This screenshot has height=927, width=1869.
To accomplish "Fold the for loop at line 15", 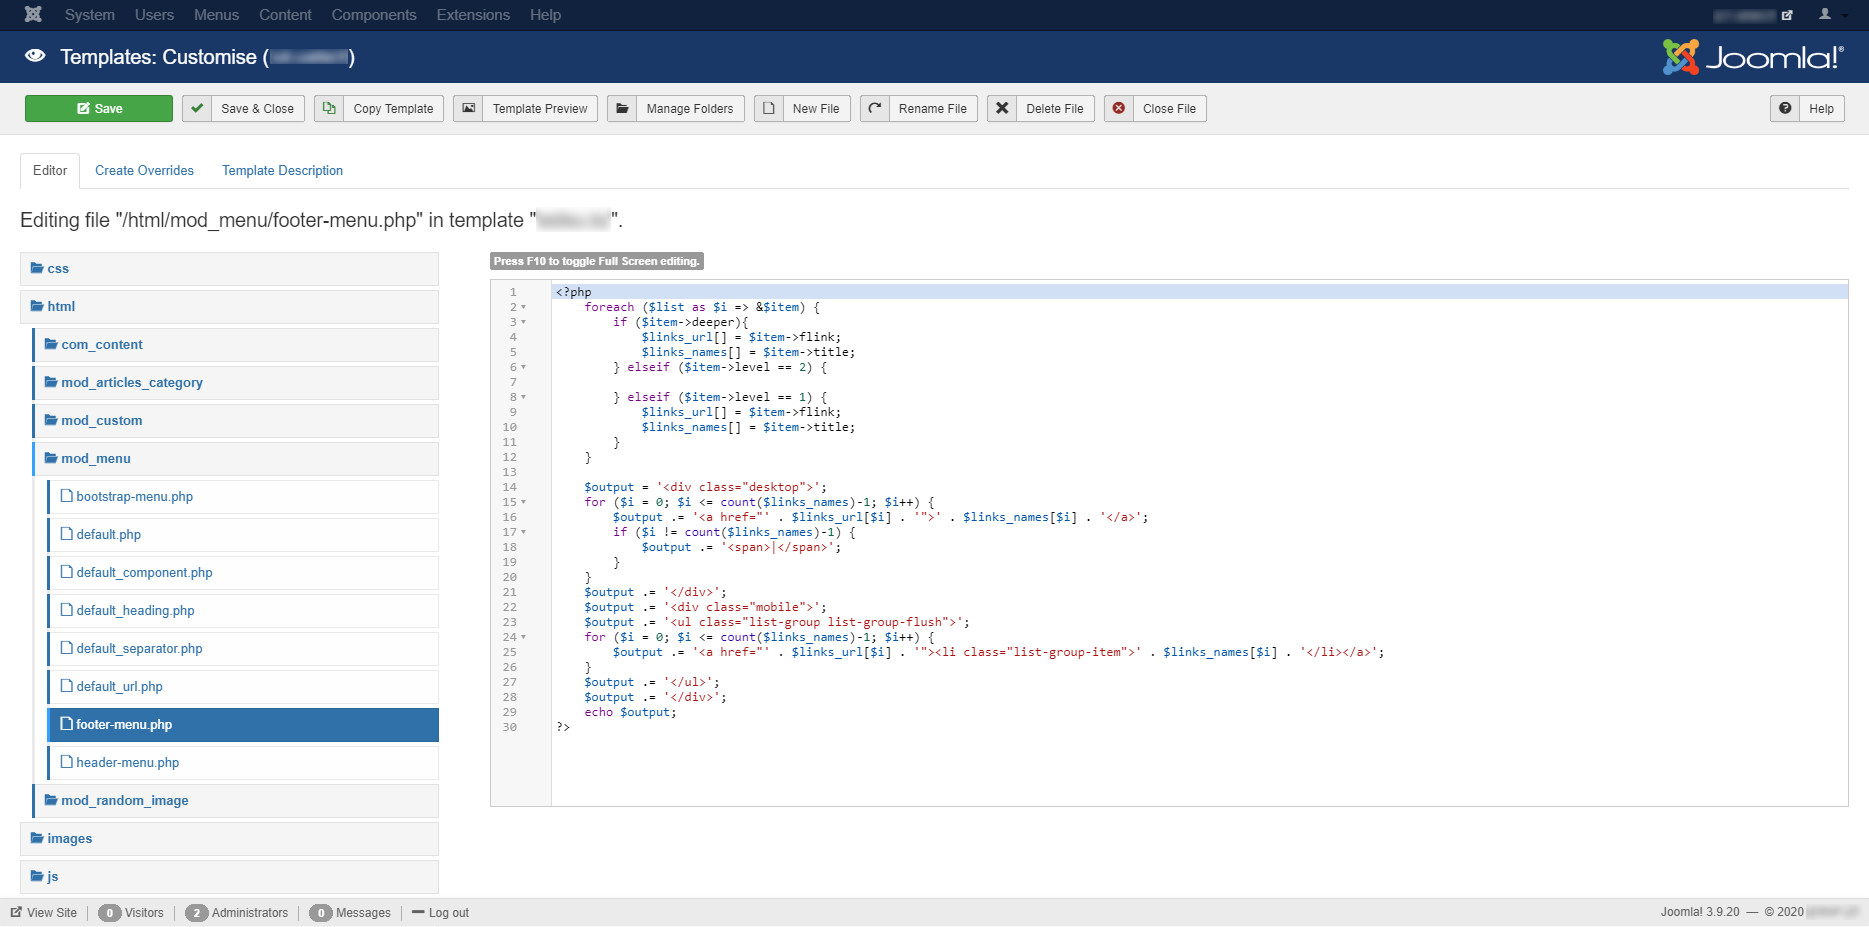I will 523,502.
